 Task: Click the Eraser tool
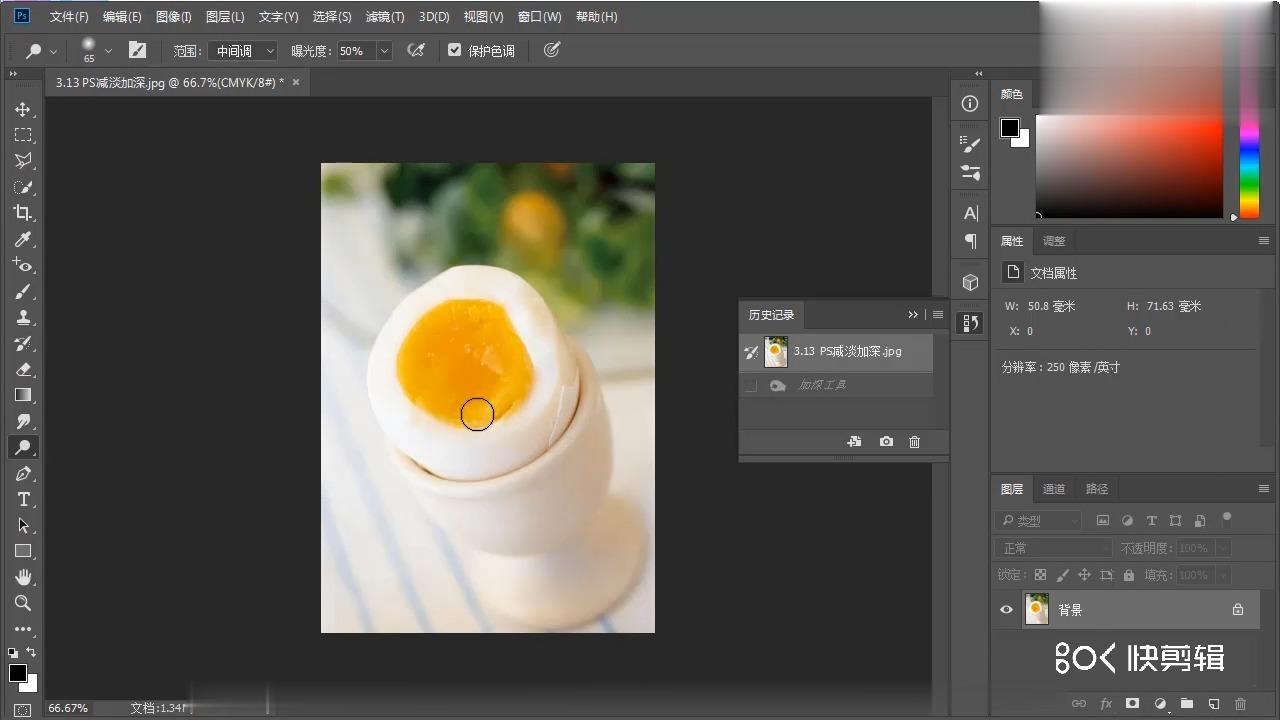pyautogui.click(x=23, y=369)
